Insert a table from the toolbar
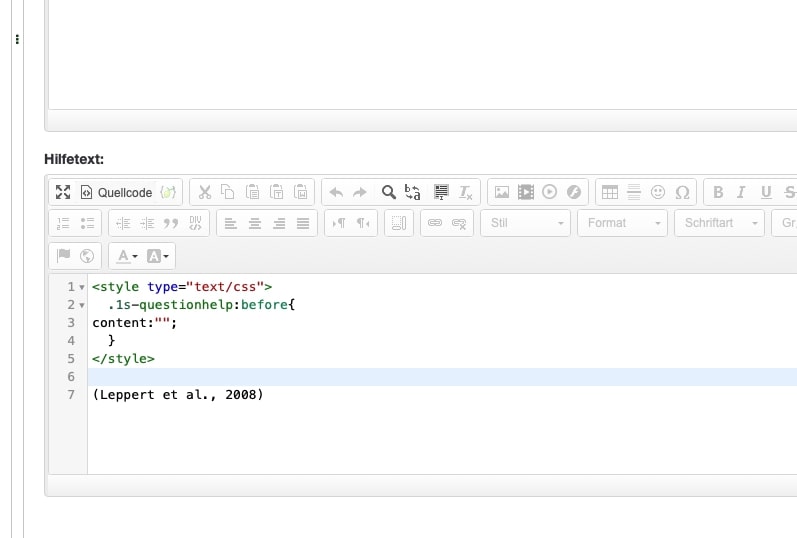 point(609,192)
